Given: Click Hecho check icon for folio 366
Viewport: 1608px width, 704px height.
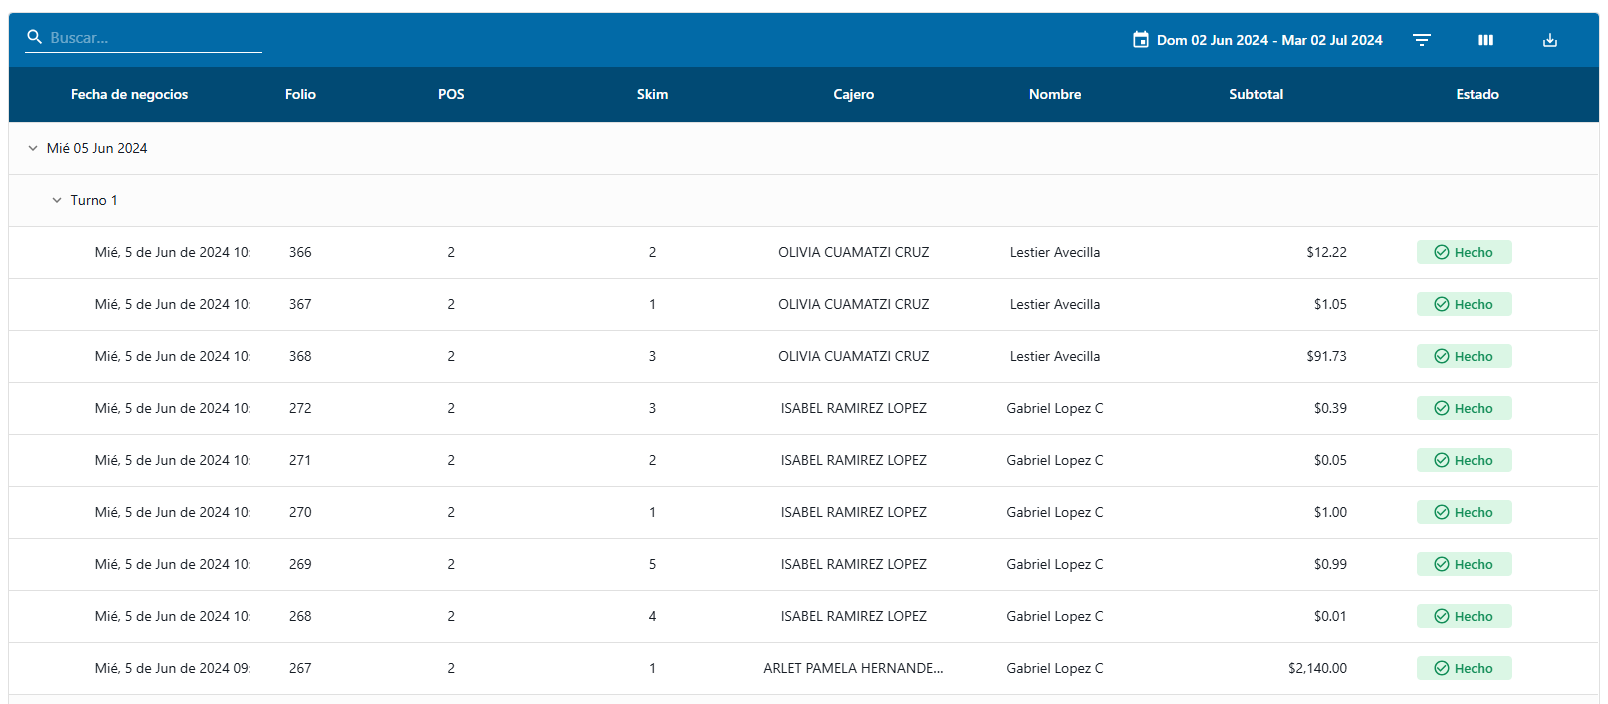Looking at the screenshot, I should pos(1442,252).
